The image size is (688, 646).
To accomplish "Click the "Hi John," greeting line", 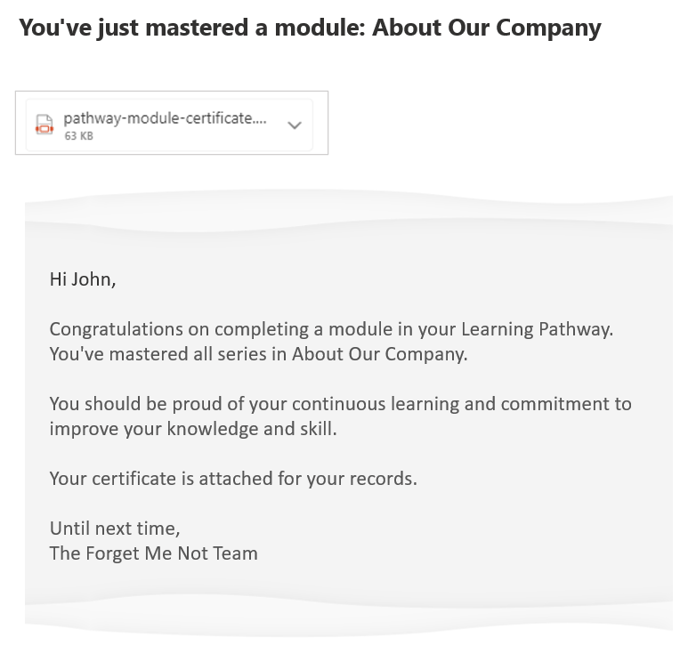I will tap(83, 279).
